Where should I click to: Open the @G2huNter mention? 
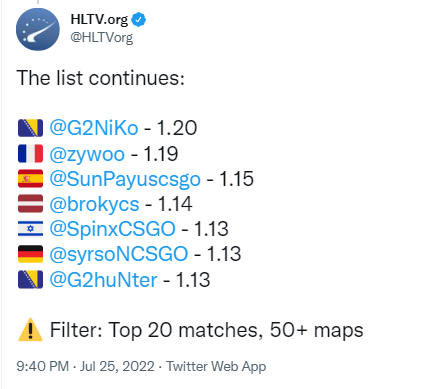tap(103, 279)
